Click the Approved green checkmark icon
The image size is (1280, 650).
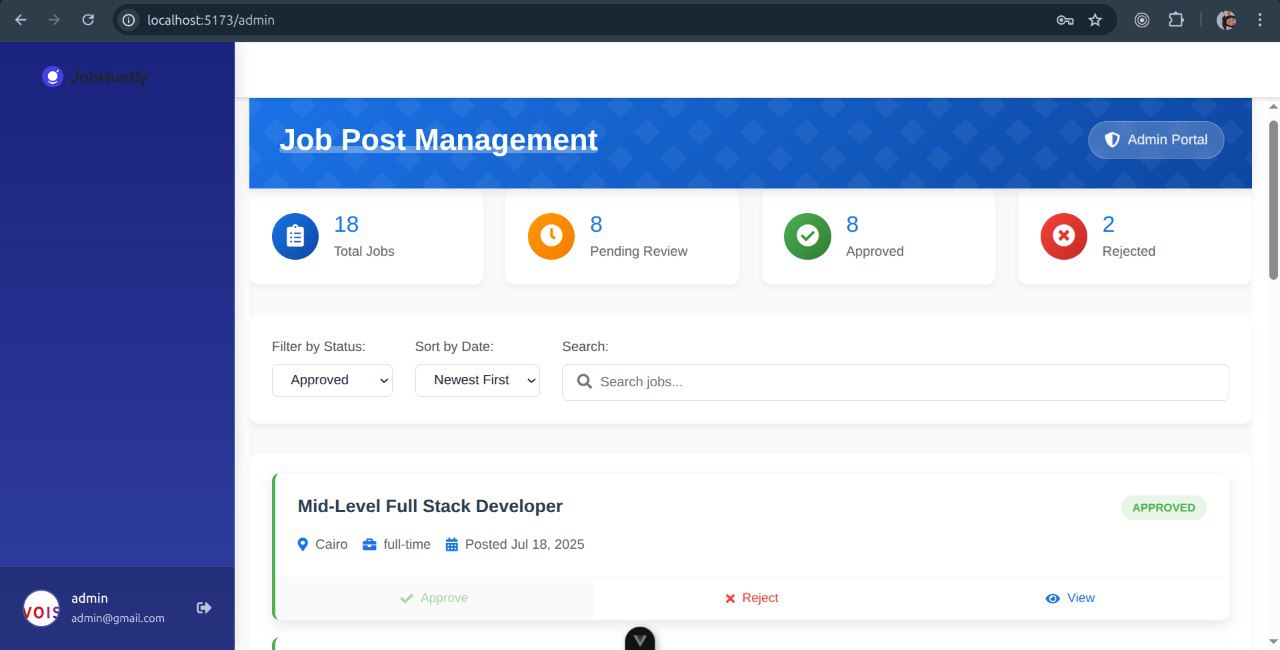[807, 237]
